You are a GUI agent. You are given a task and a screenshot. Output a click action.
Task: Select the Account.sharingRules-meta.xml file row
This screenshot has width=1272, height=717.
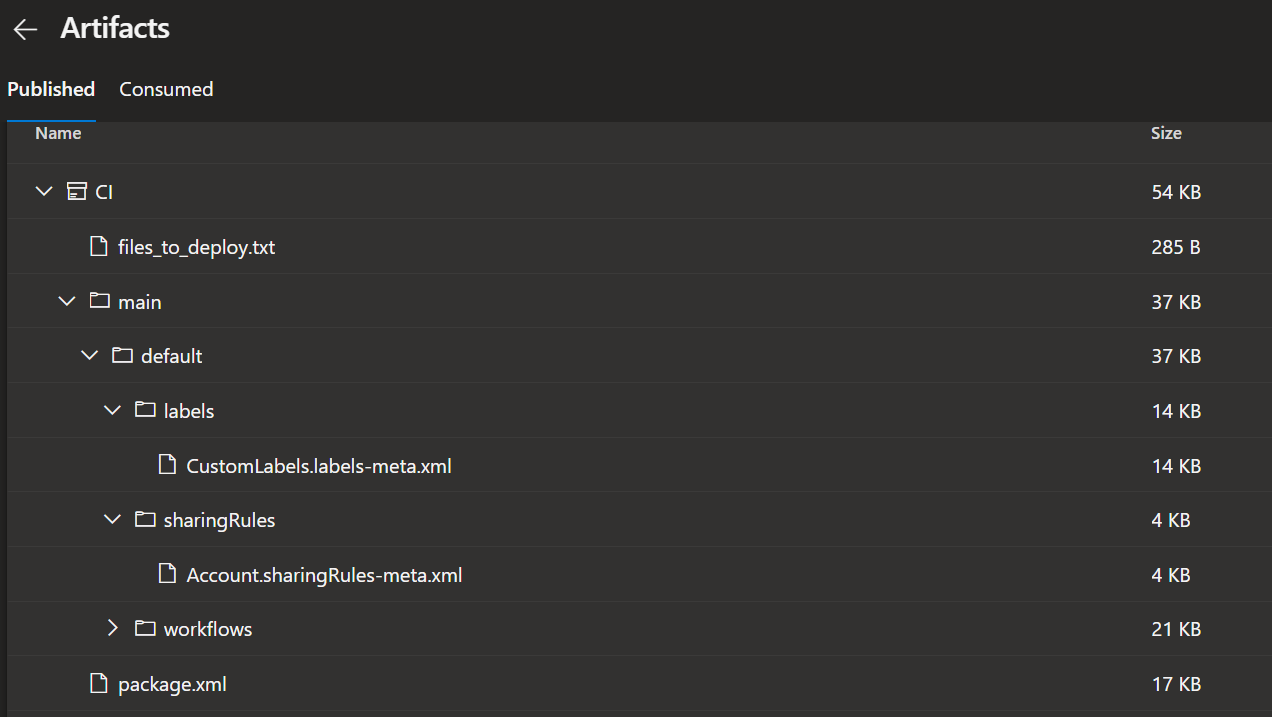point(325,574)
